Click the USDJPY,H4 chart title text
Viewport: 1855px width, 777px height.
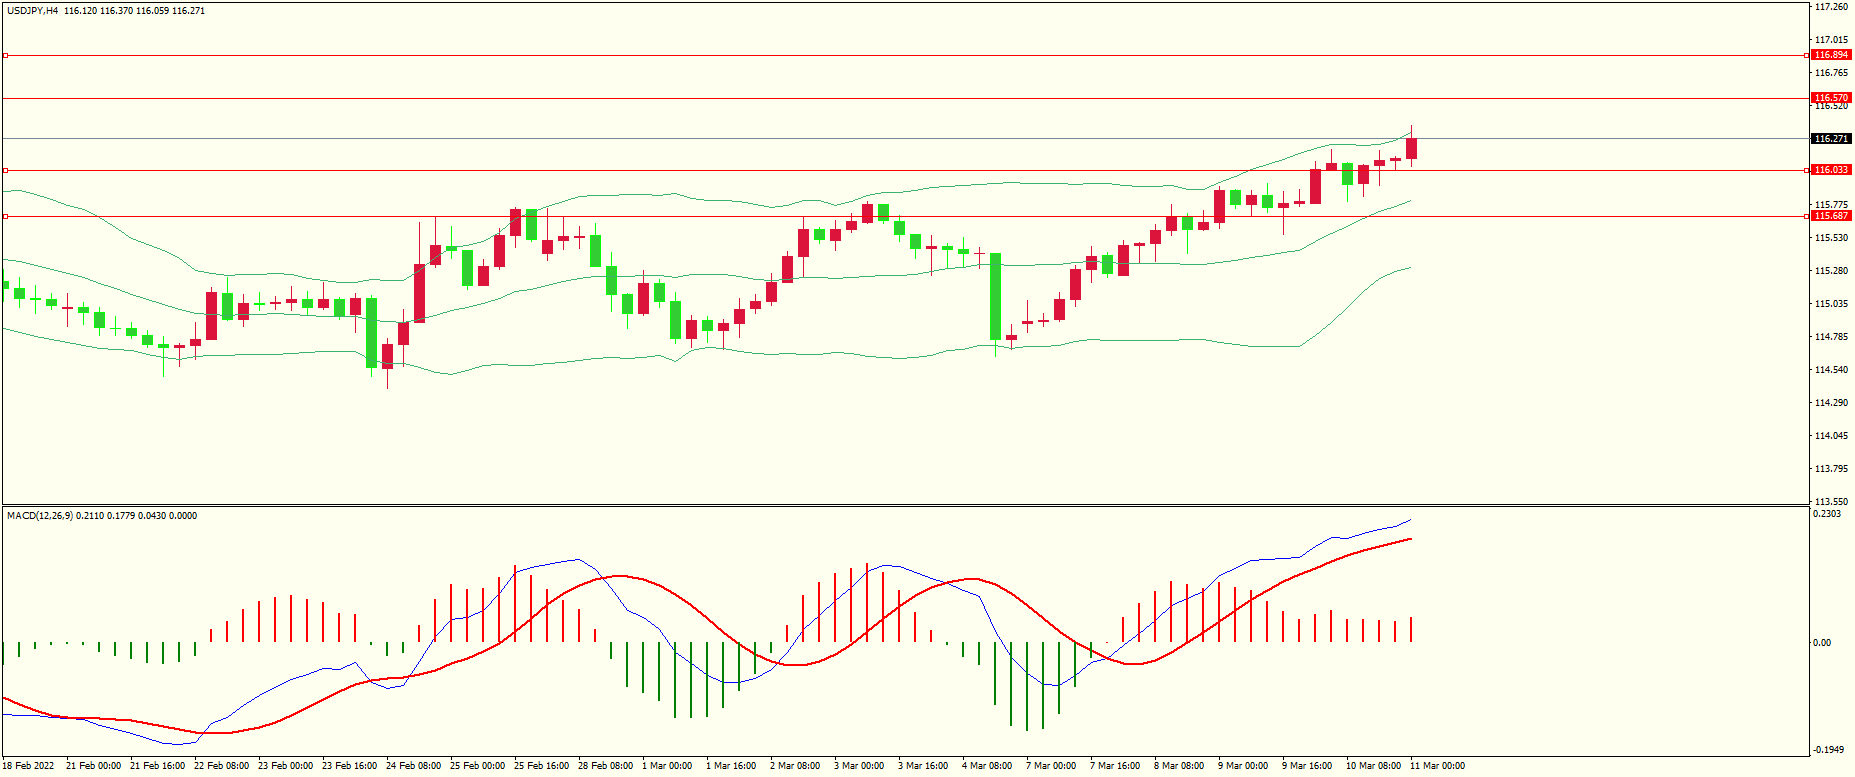click(33, 11)
